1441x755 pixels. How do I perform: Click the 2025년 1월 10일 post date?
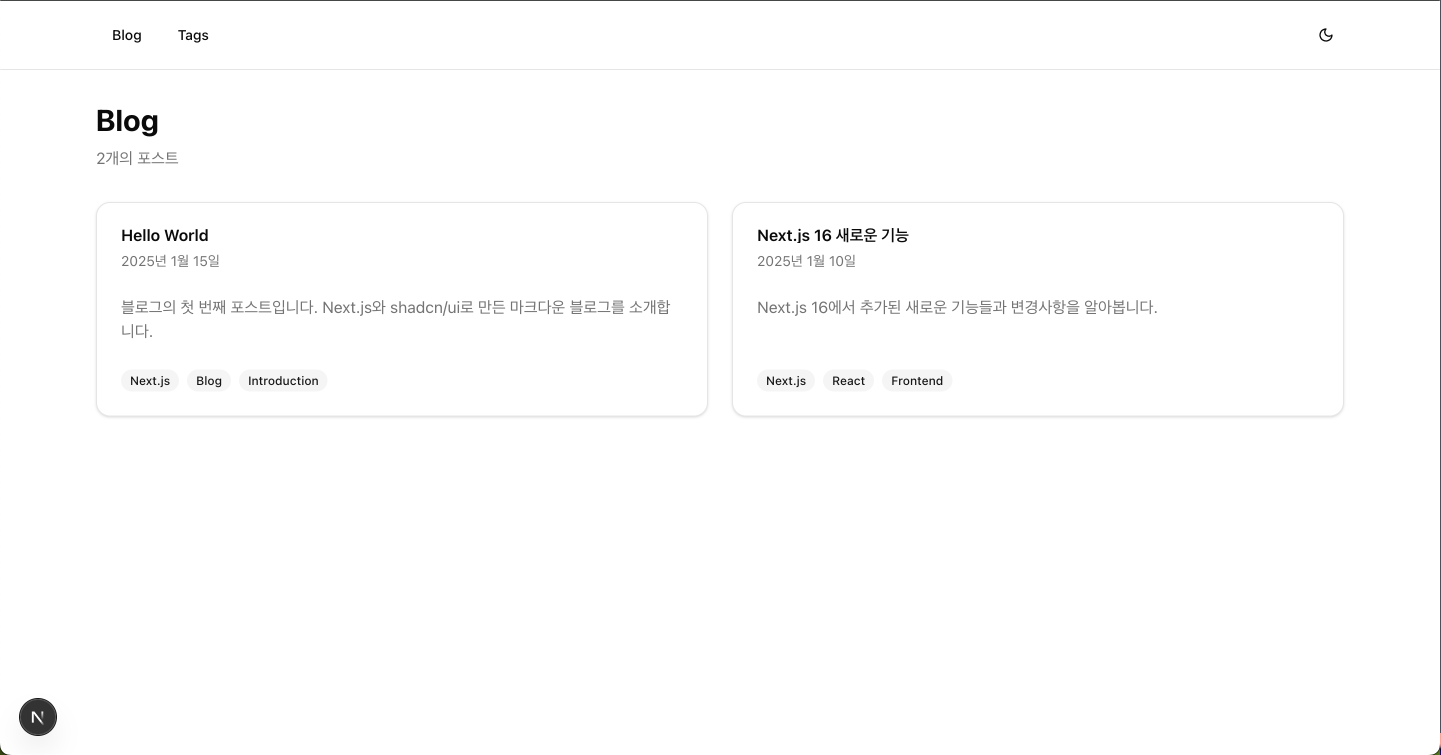point(806,261)
